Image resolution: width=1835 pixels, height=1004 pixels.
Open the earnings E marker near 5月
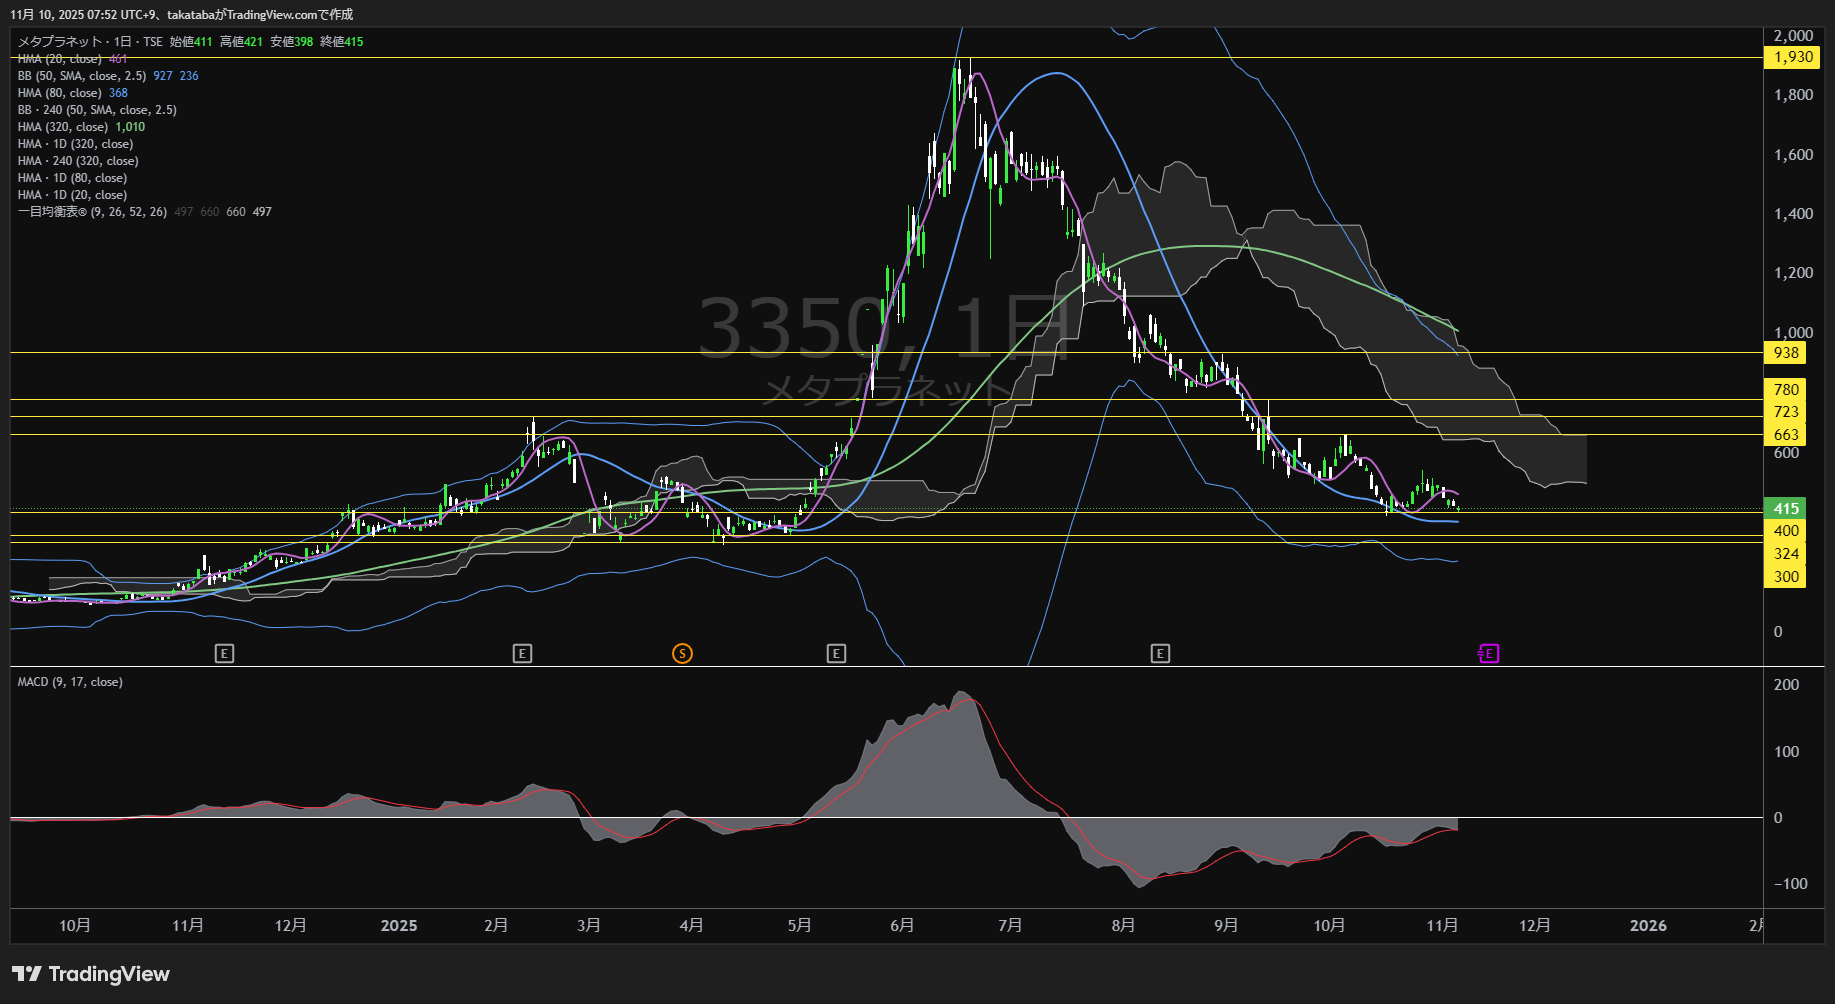pos(836,654)
